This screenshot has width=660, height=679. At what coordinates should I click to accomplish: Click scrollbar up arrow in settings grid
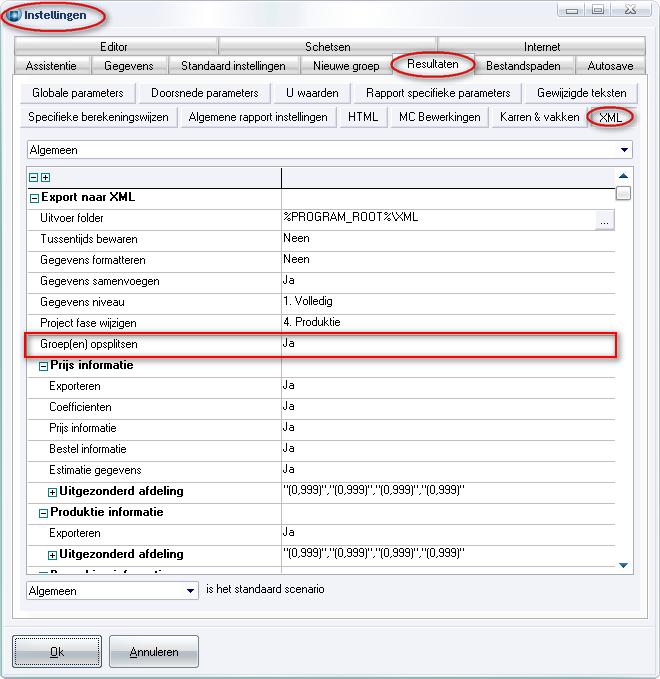tap(623, 176)
